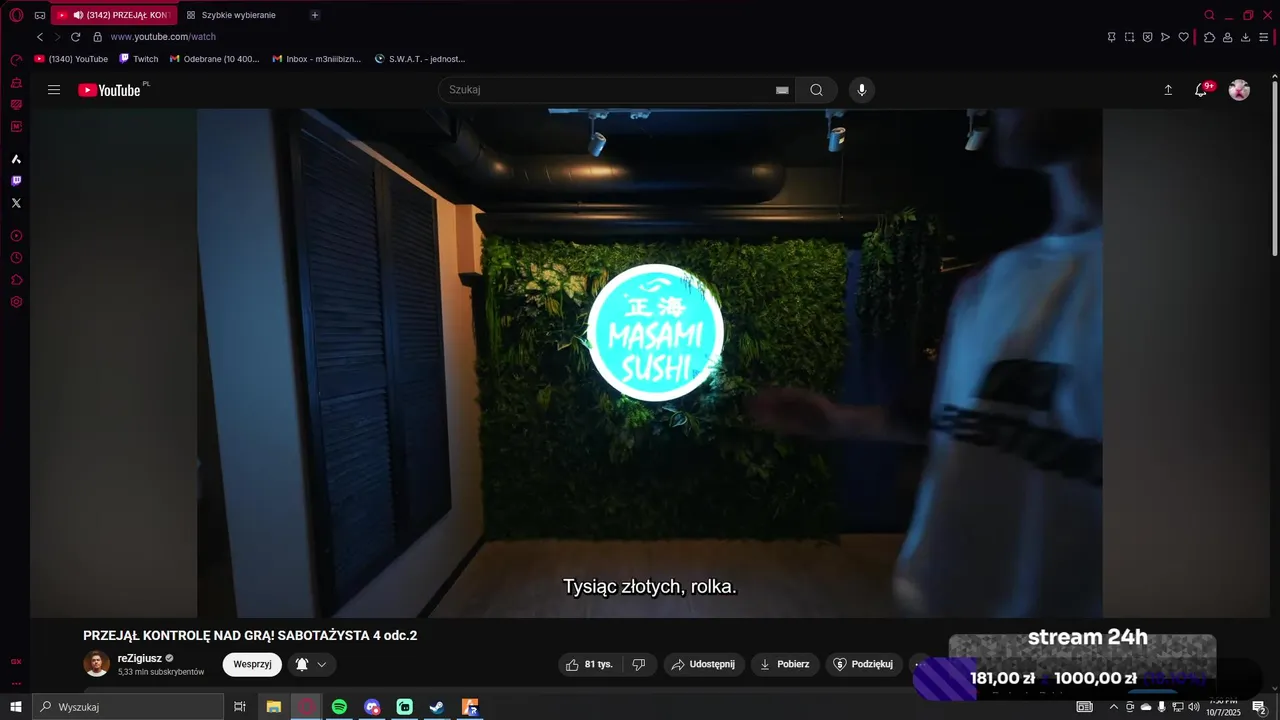
Task: Open the Opera main menu logo
Action: coord(16,15)
